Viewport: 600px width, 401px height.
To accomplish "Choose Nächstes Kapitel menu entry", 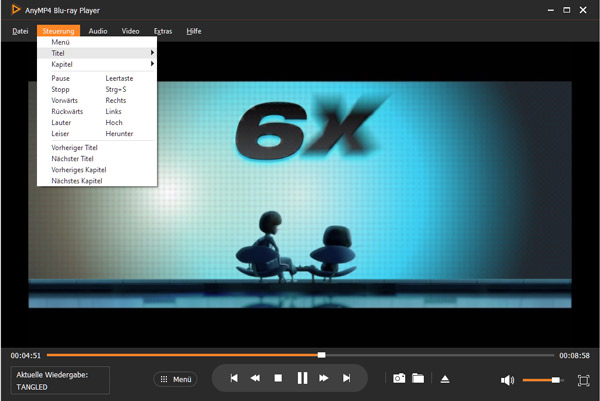I will point(97,181).
